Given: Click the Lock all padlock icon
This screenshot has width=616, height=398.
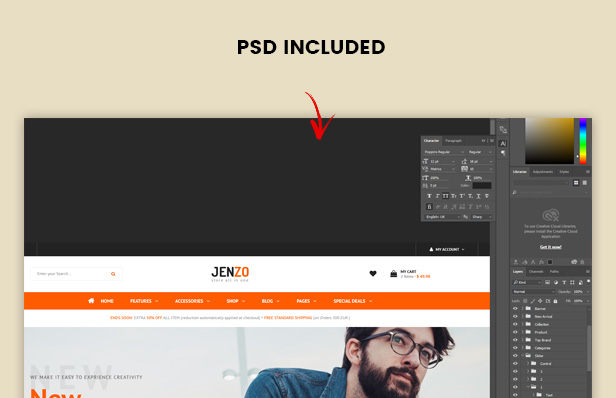Looking at the screenshot, I should tap(556, 301).
